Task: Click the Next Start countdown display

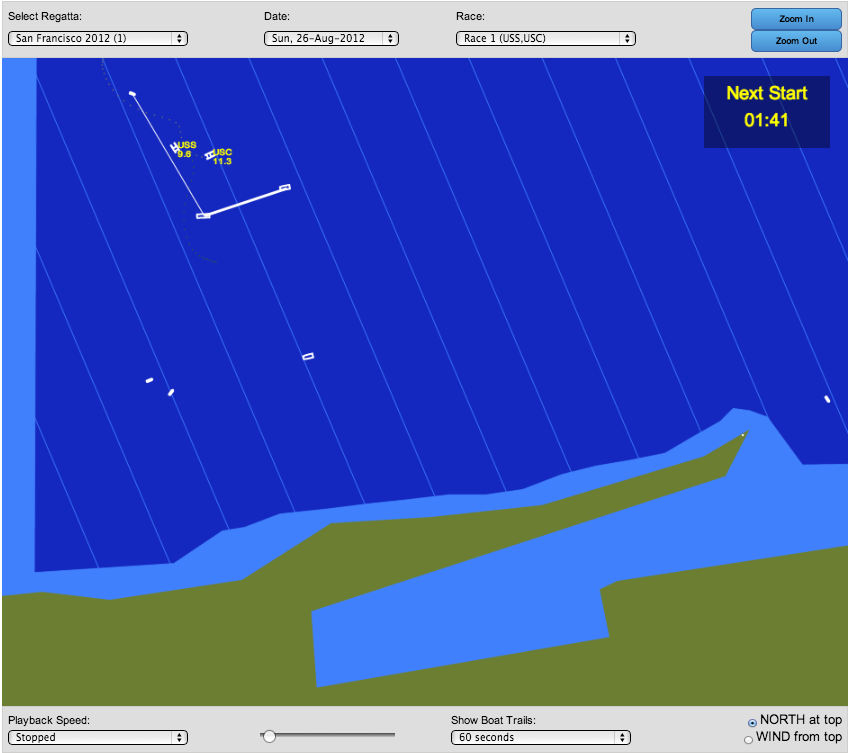Action: (766, 112)
